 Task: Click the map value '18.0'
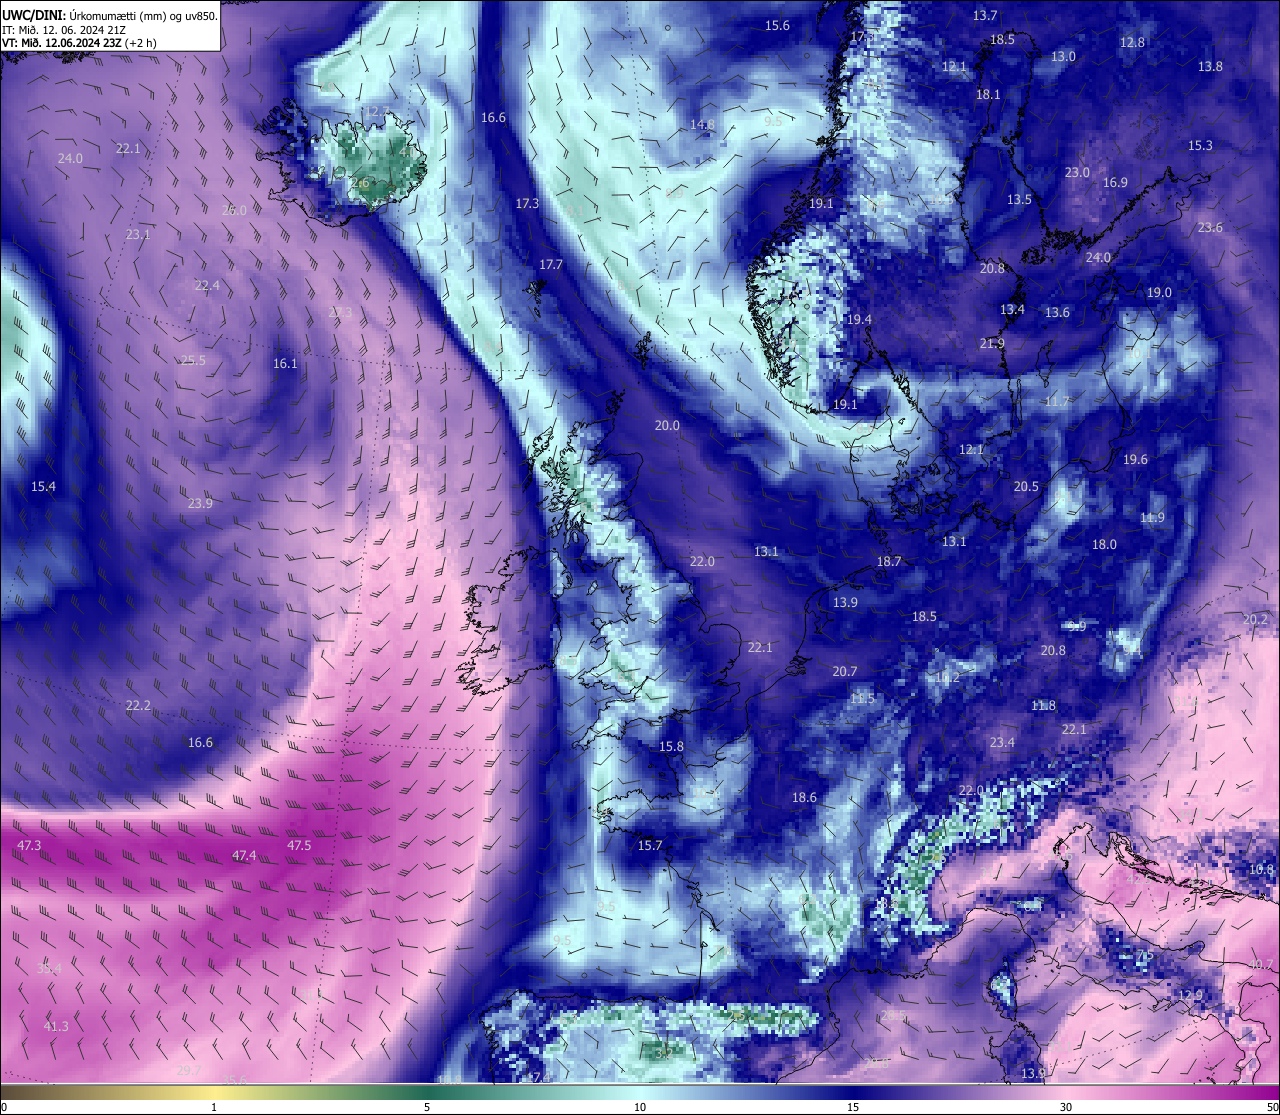pos(1104,545)
